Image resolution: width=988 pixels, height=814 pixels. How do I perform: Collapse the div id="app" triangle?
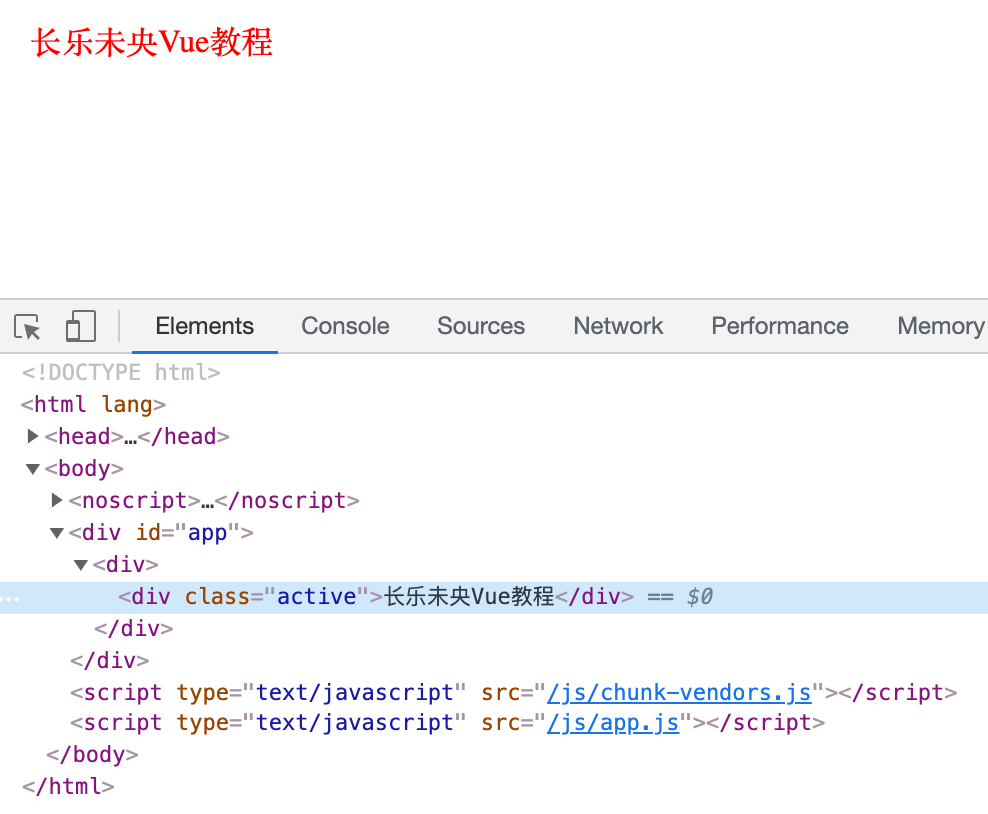(x=57, y=533)
